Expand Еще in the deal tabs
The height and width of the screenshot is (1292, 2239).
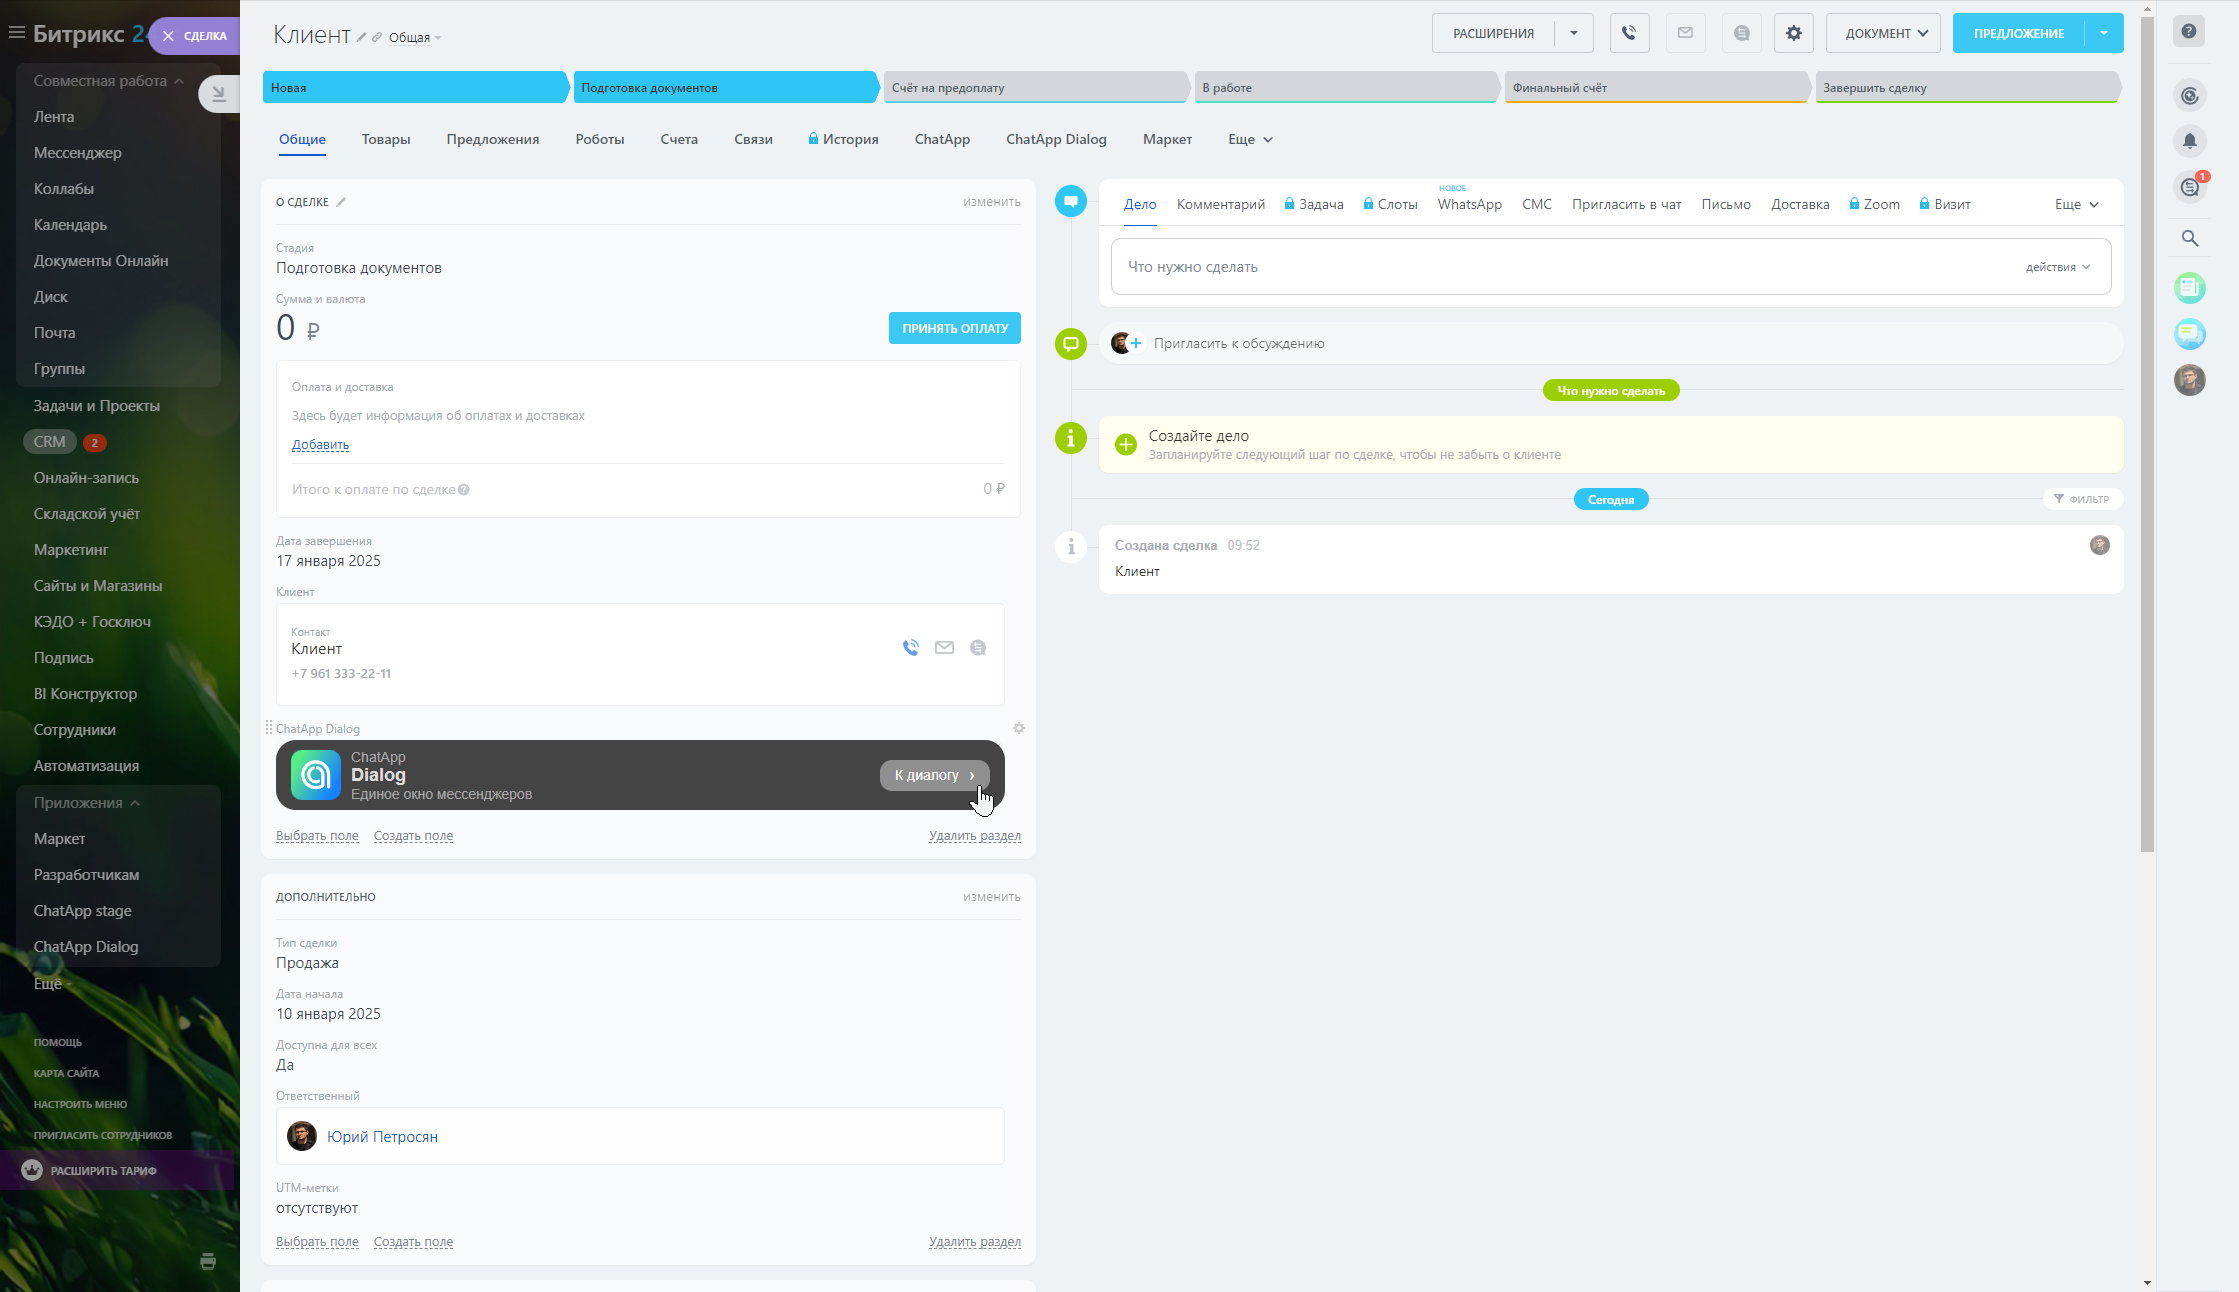(x=1250, y=139)
